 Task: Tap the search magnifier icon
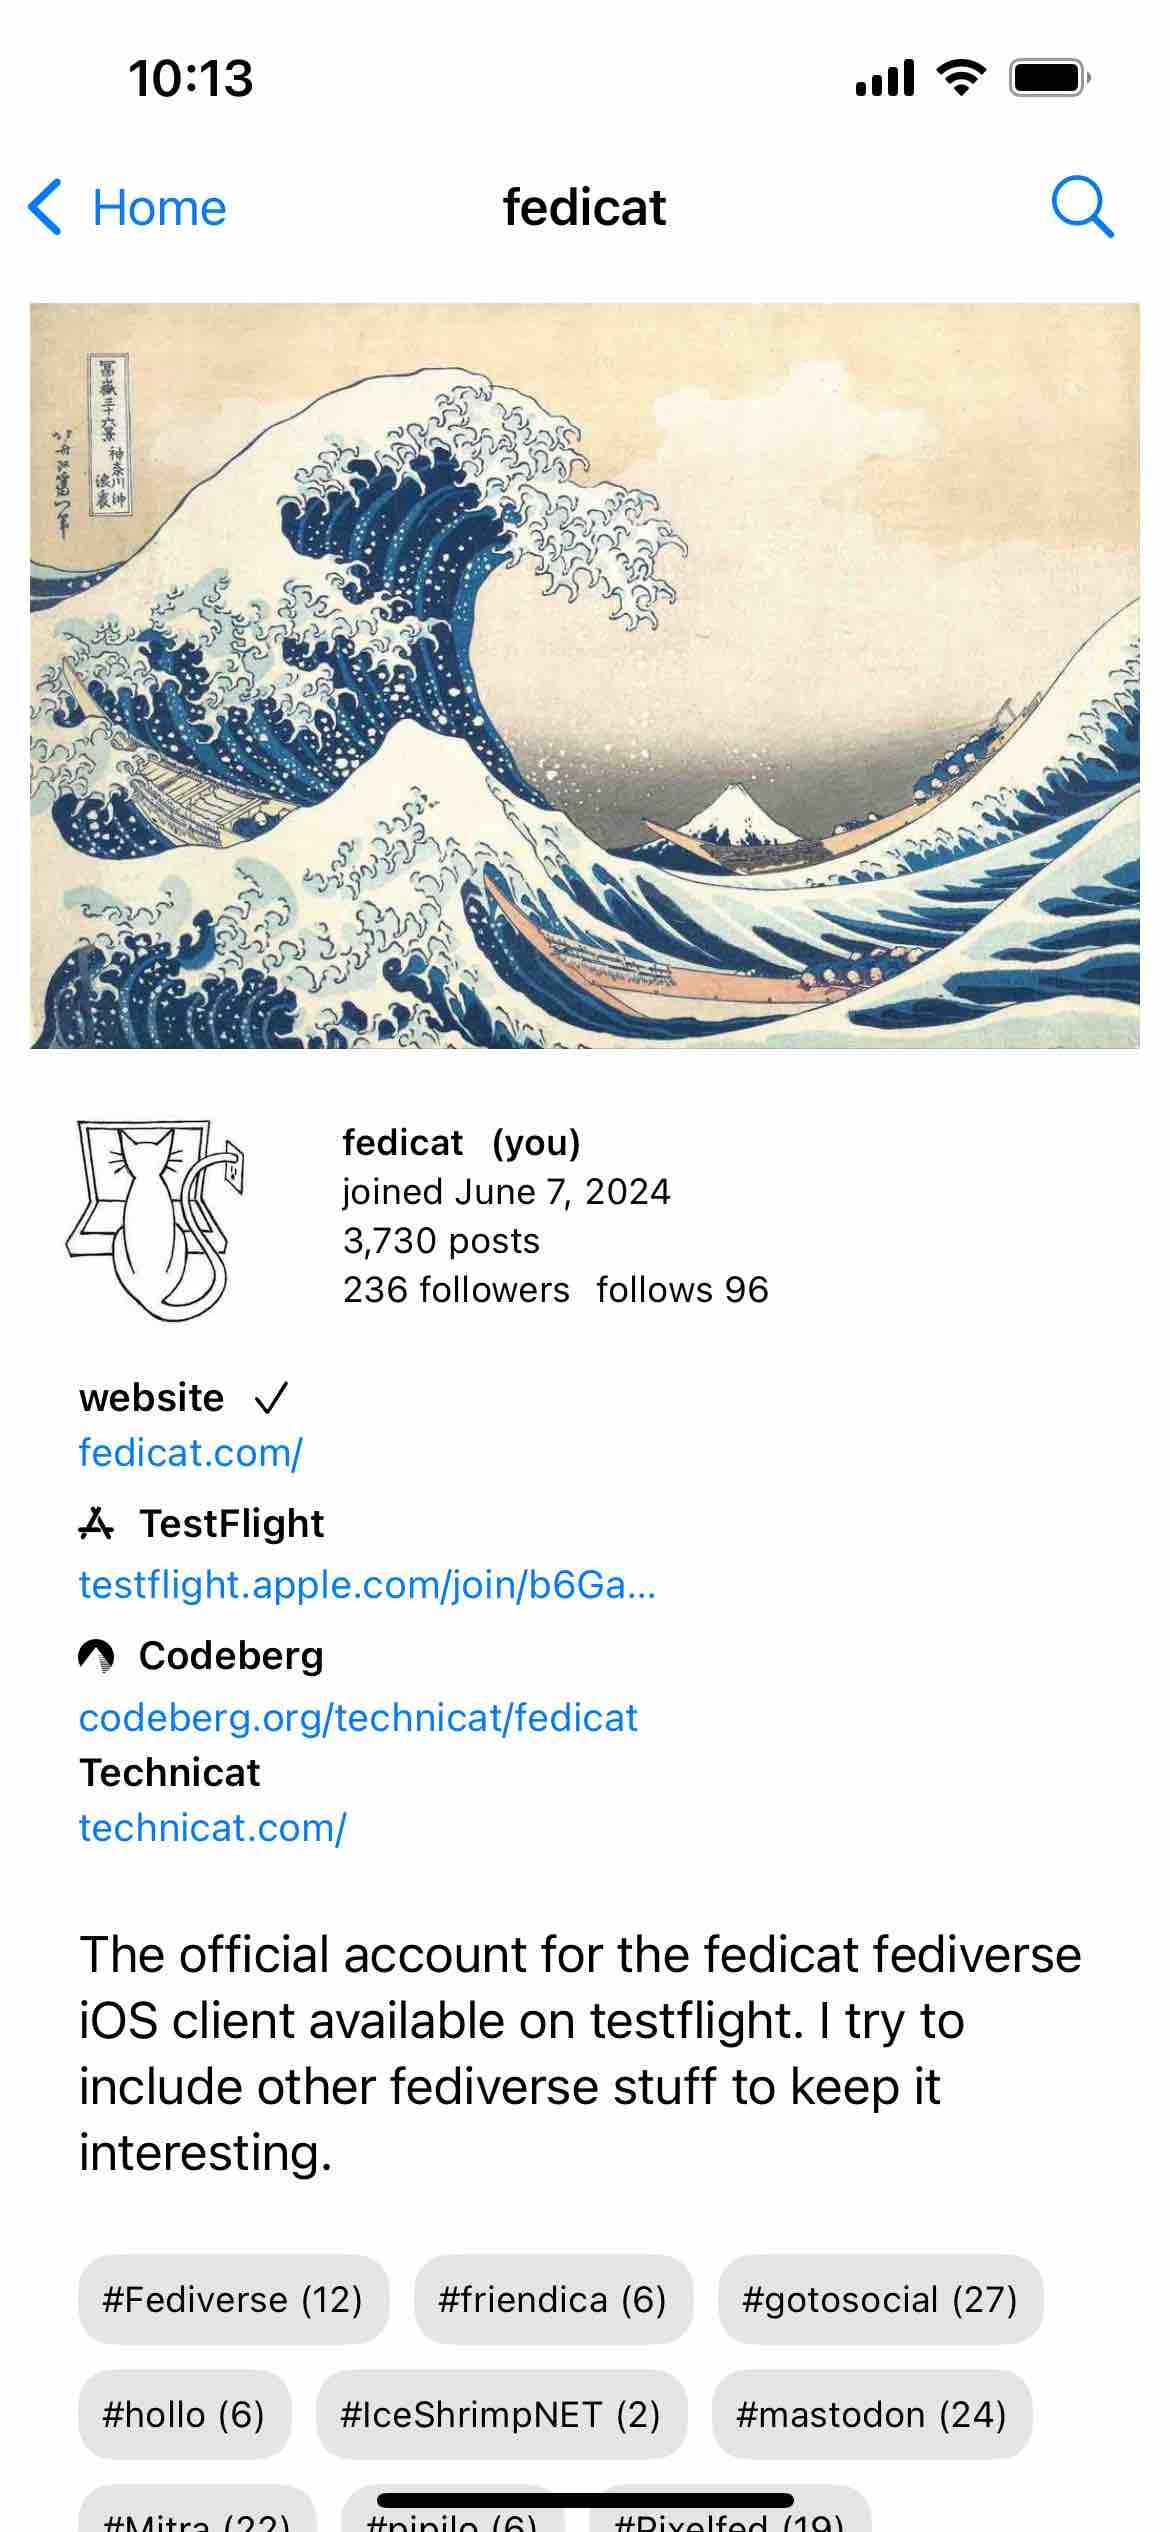pyautogui.click(x=1082, y=208)
